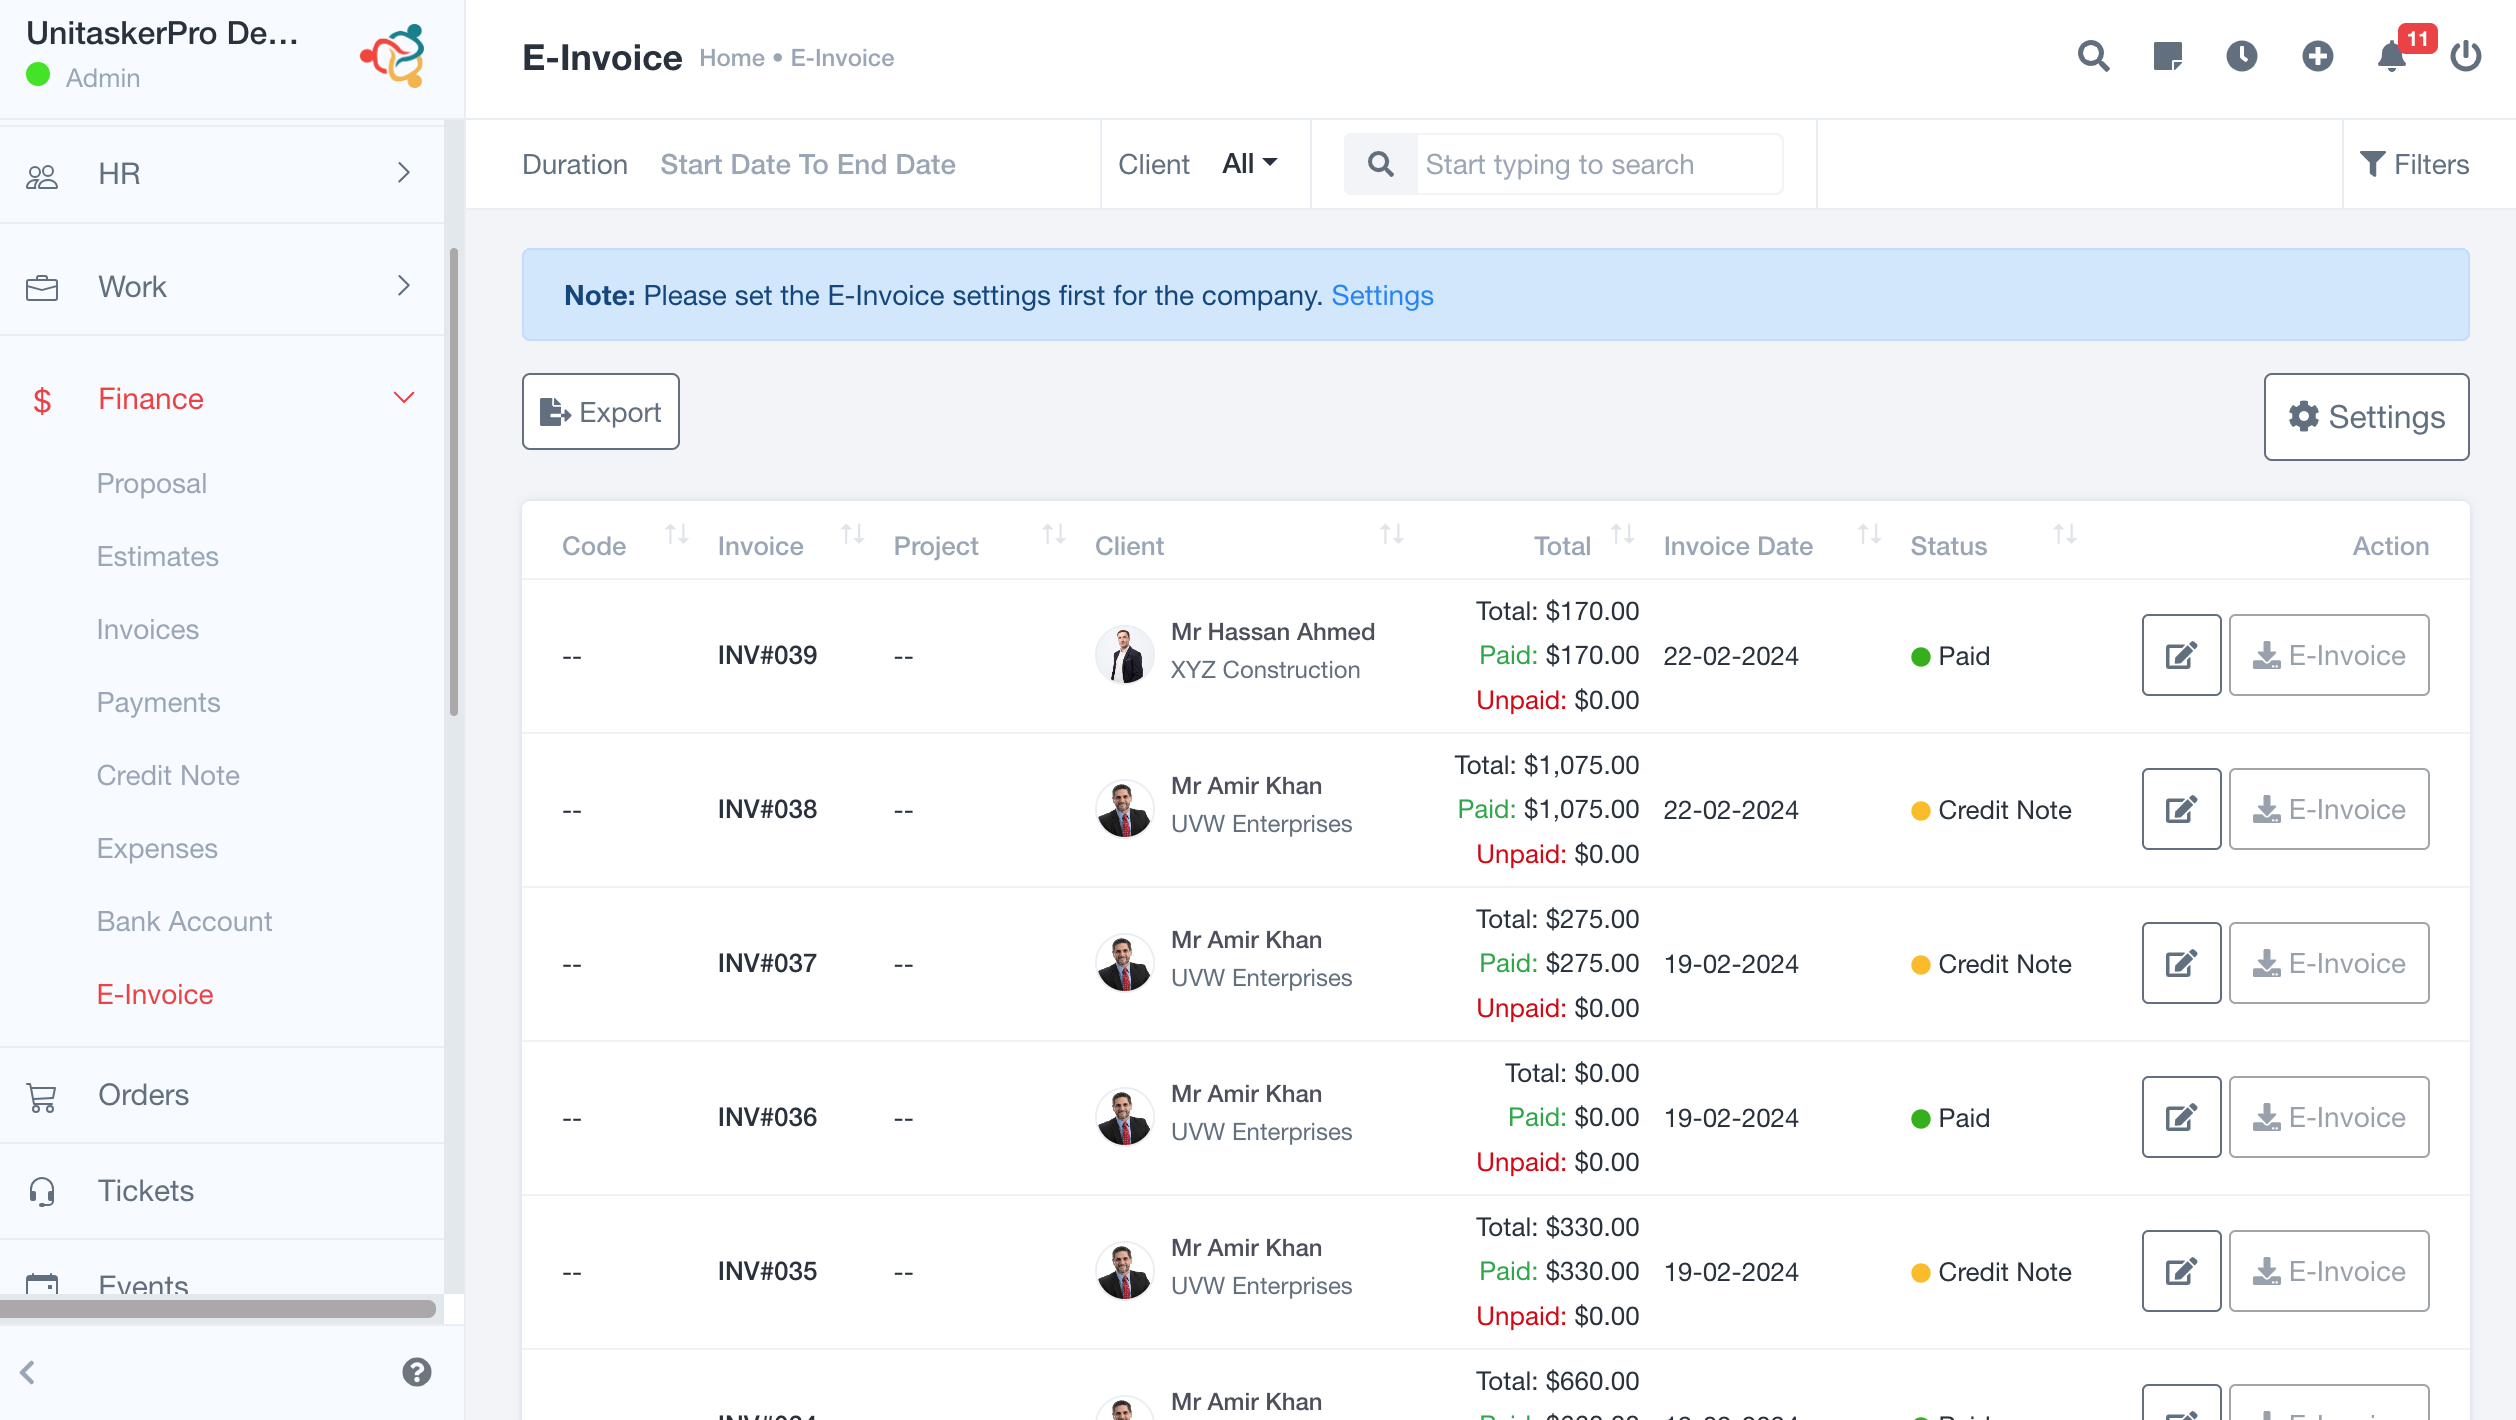Click the sidebar horizontal scrollbar
This screenshot has width=2516, height=1420.
click(218, 1308)
